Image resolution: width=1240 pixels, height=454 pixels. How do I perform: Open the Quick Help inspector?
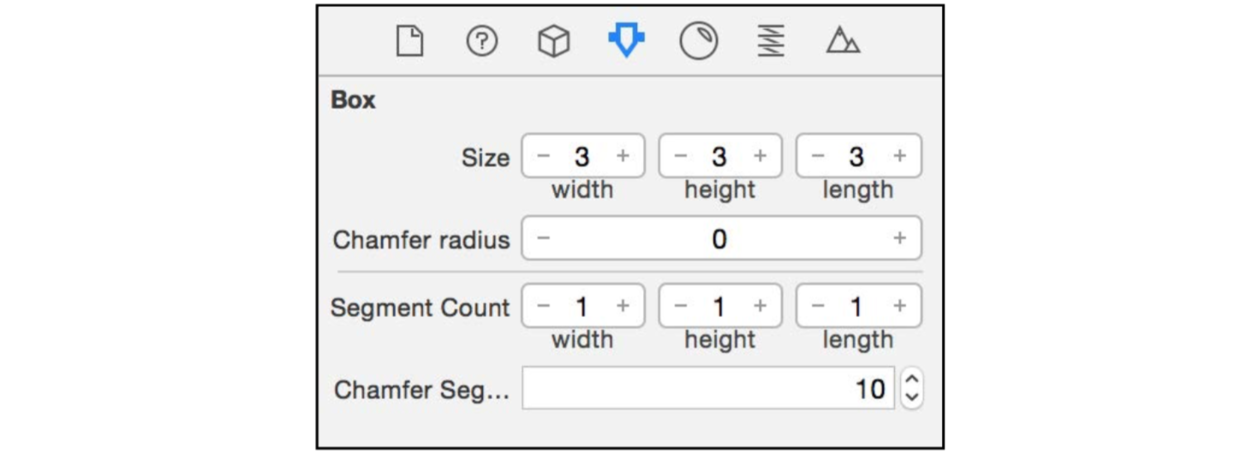482,42
